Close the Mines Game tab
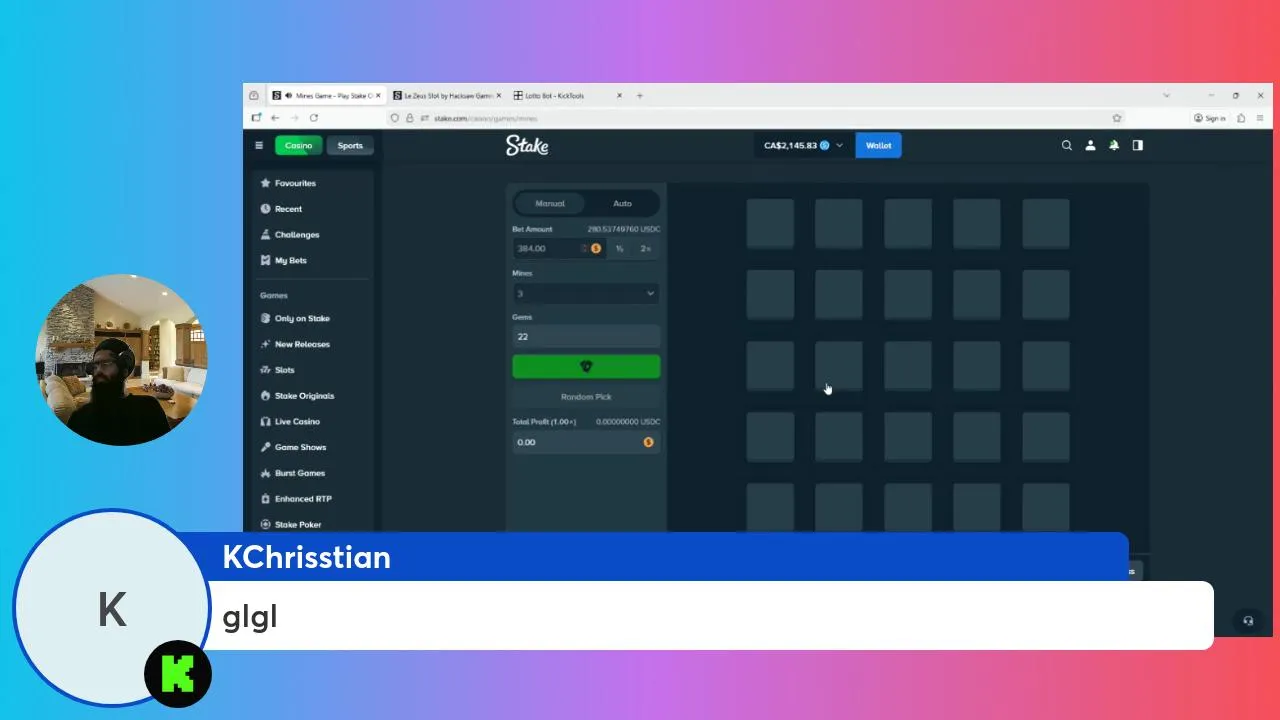The height and width of the screenshot is (720, 1280). click(378, 96)
